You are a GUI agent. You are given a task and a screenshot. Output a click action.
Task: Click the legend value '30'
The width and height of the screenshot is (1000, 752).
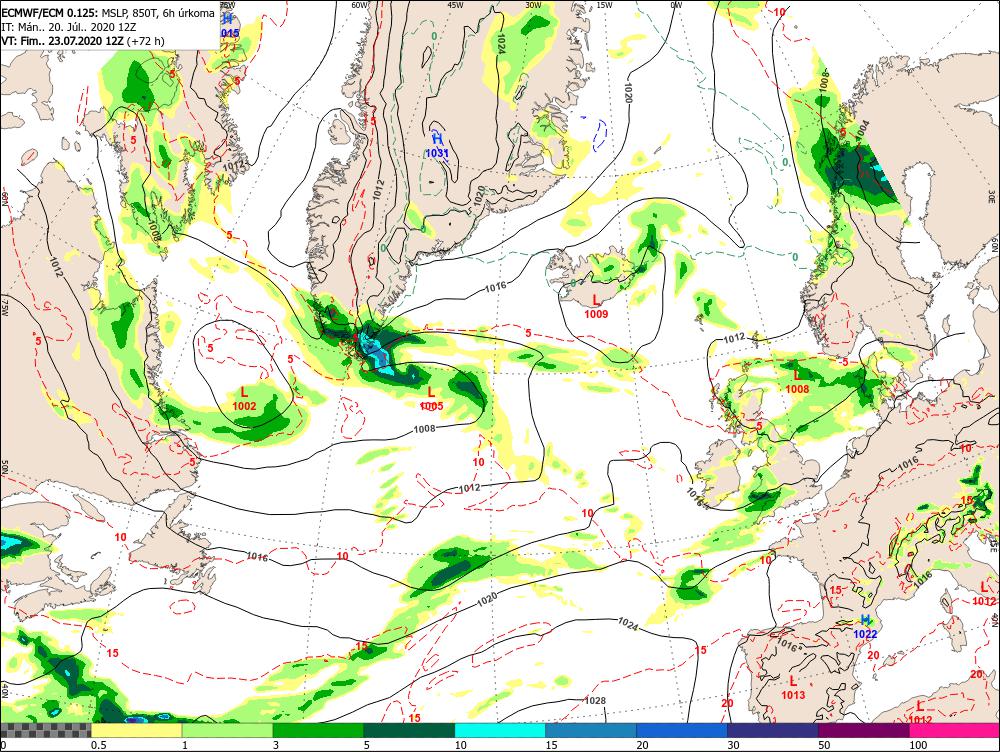point(733,745)
